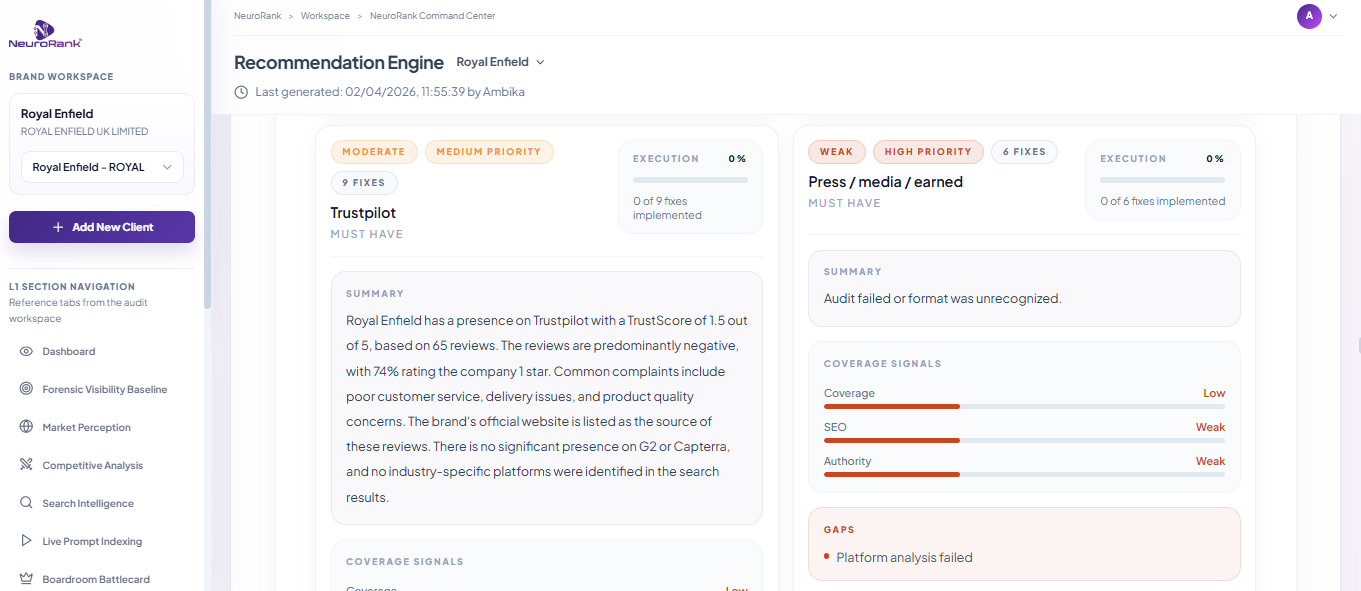
Task: Click the GAPS heading in the Press card
Action: coord(839,530)
